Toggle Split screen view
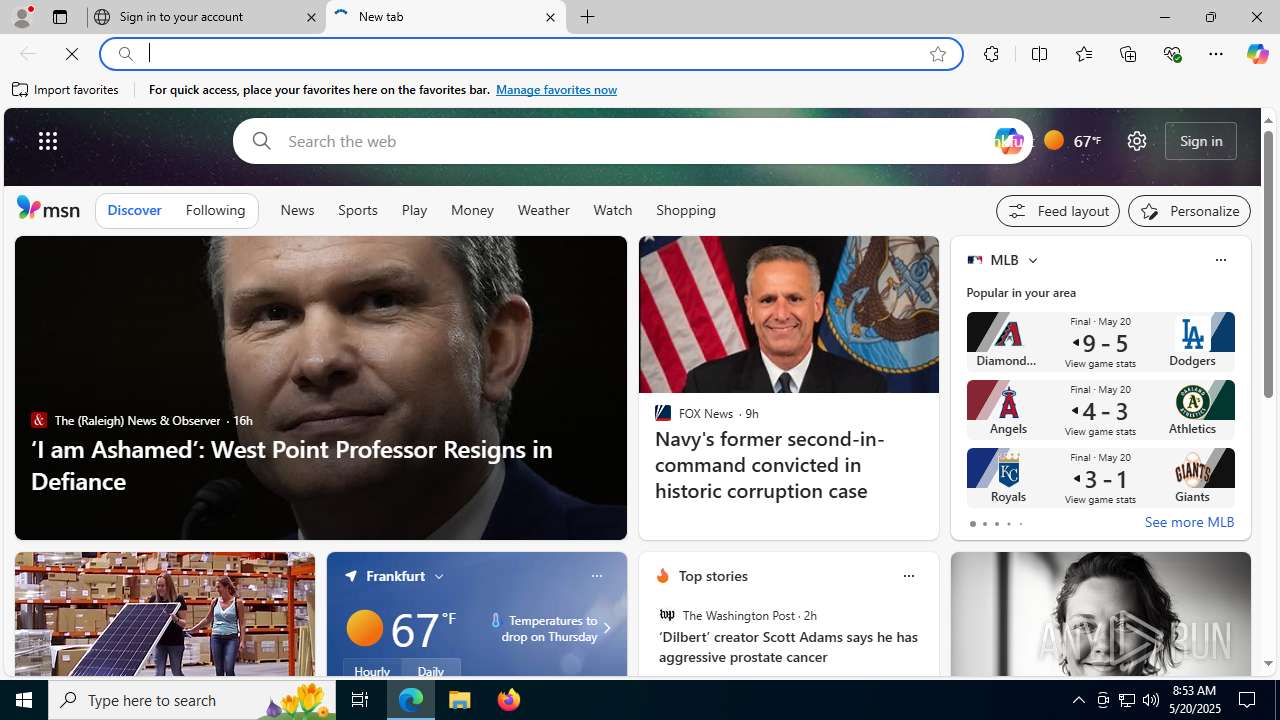The image size is (1280, 720). (x=1040, y=54)
